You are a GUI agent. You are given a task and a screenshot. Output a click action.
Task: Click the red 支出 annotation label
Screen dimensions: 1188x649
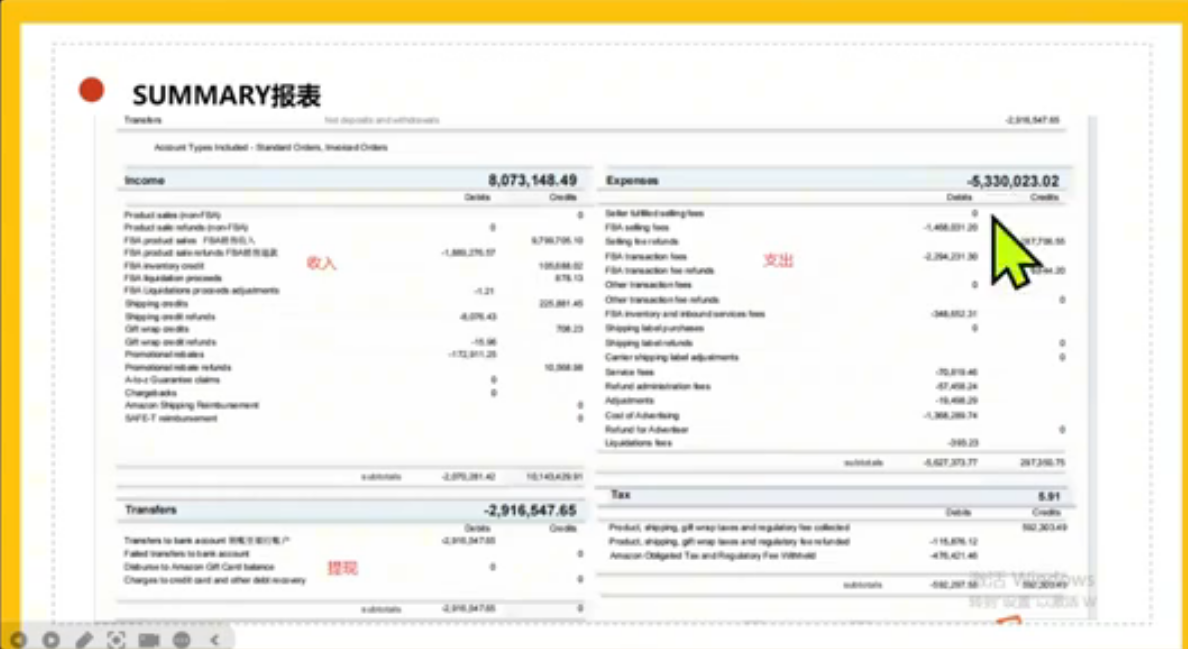778,260
